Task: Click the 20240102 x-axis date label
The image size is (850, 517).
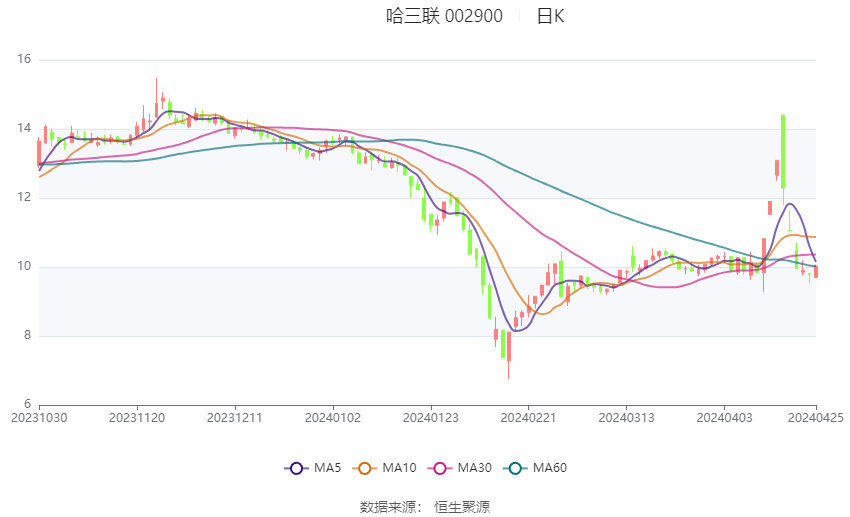Action: point(333,418)
